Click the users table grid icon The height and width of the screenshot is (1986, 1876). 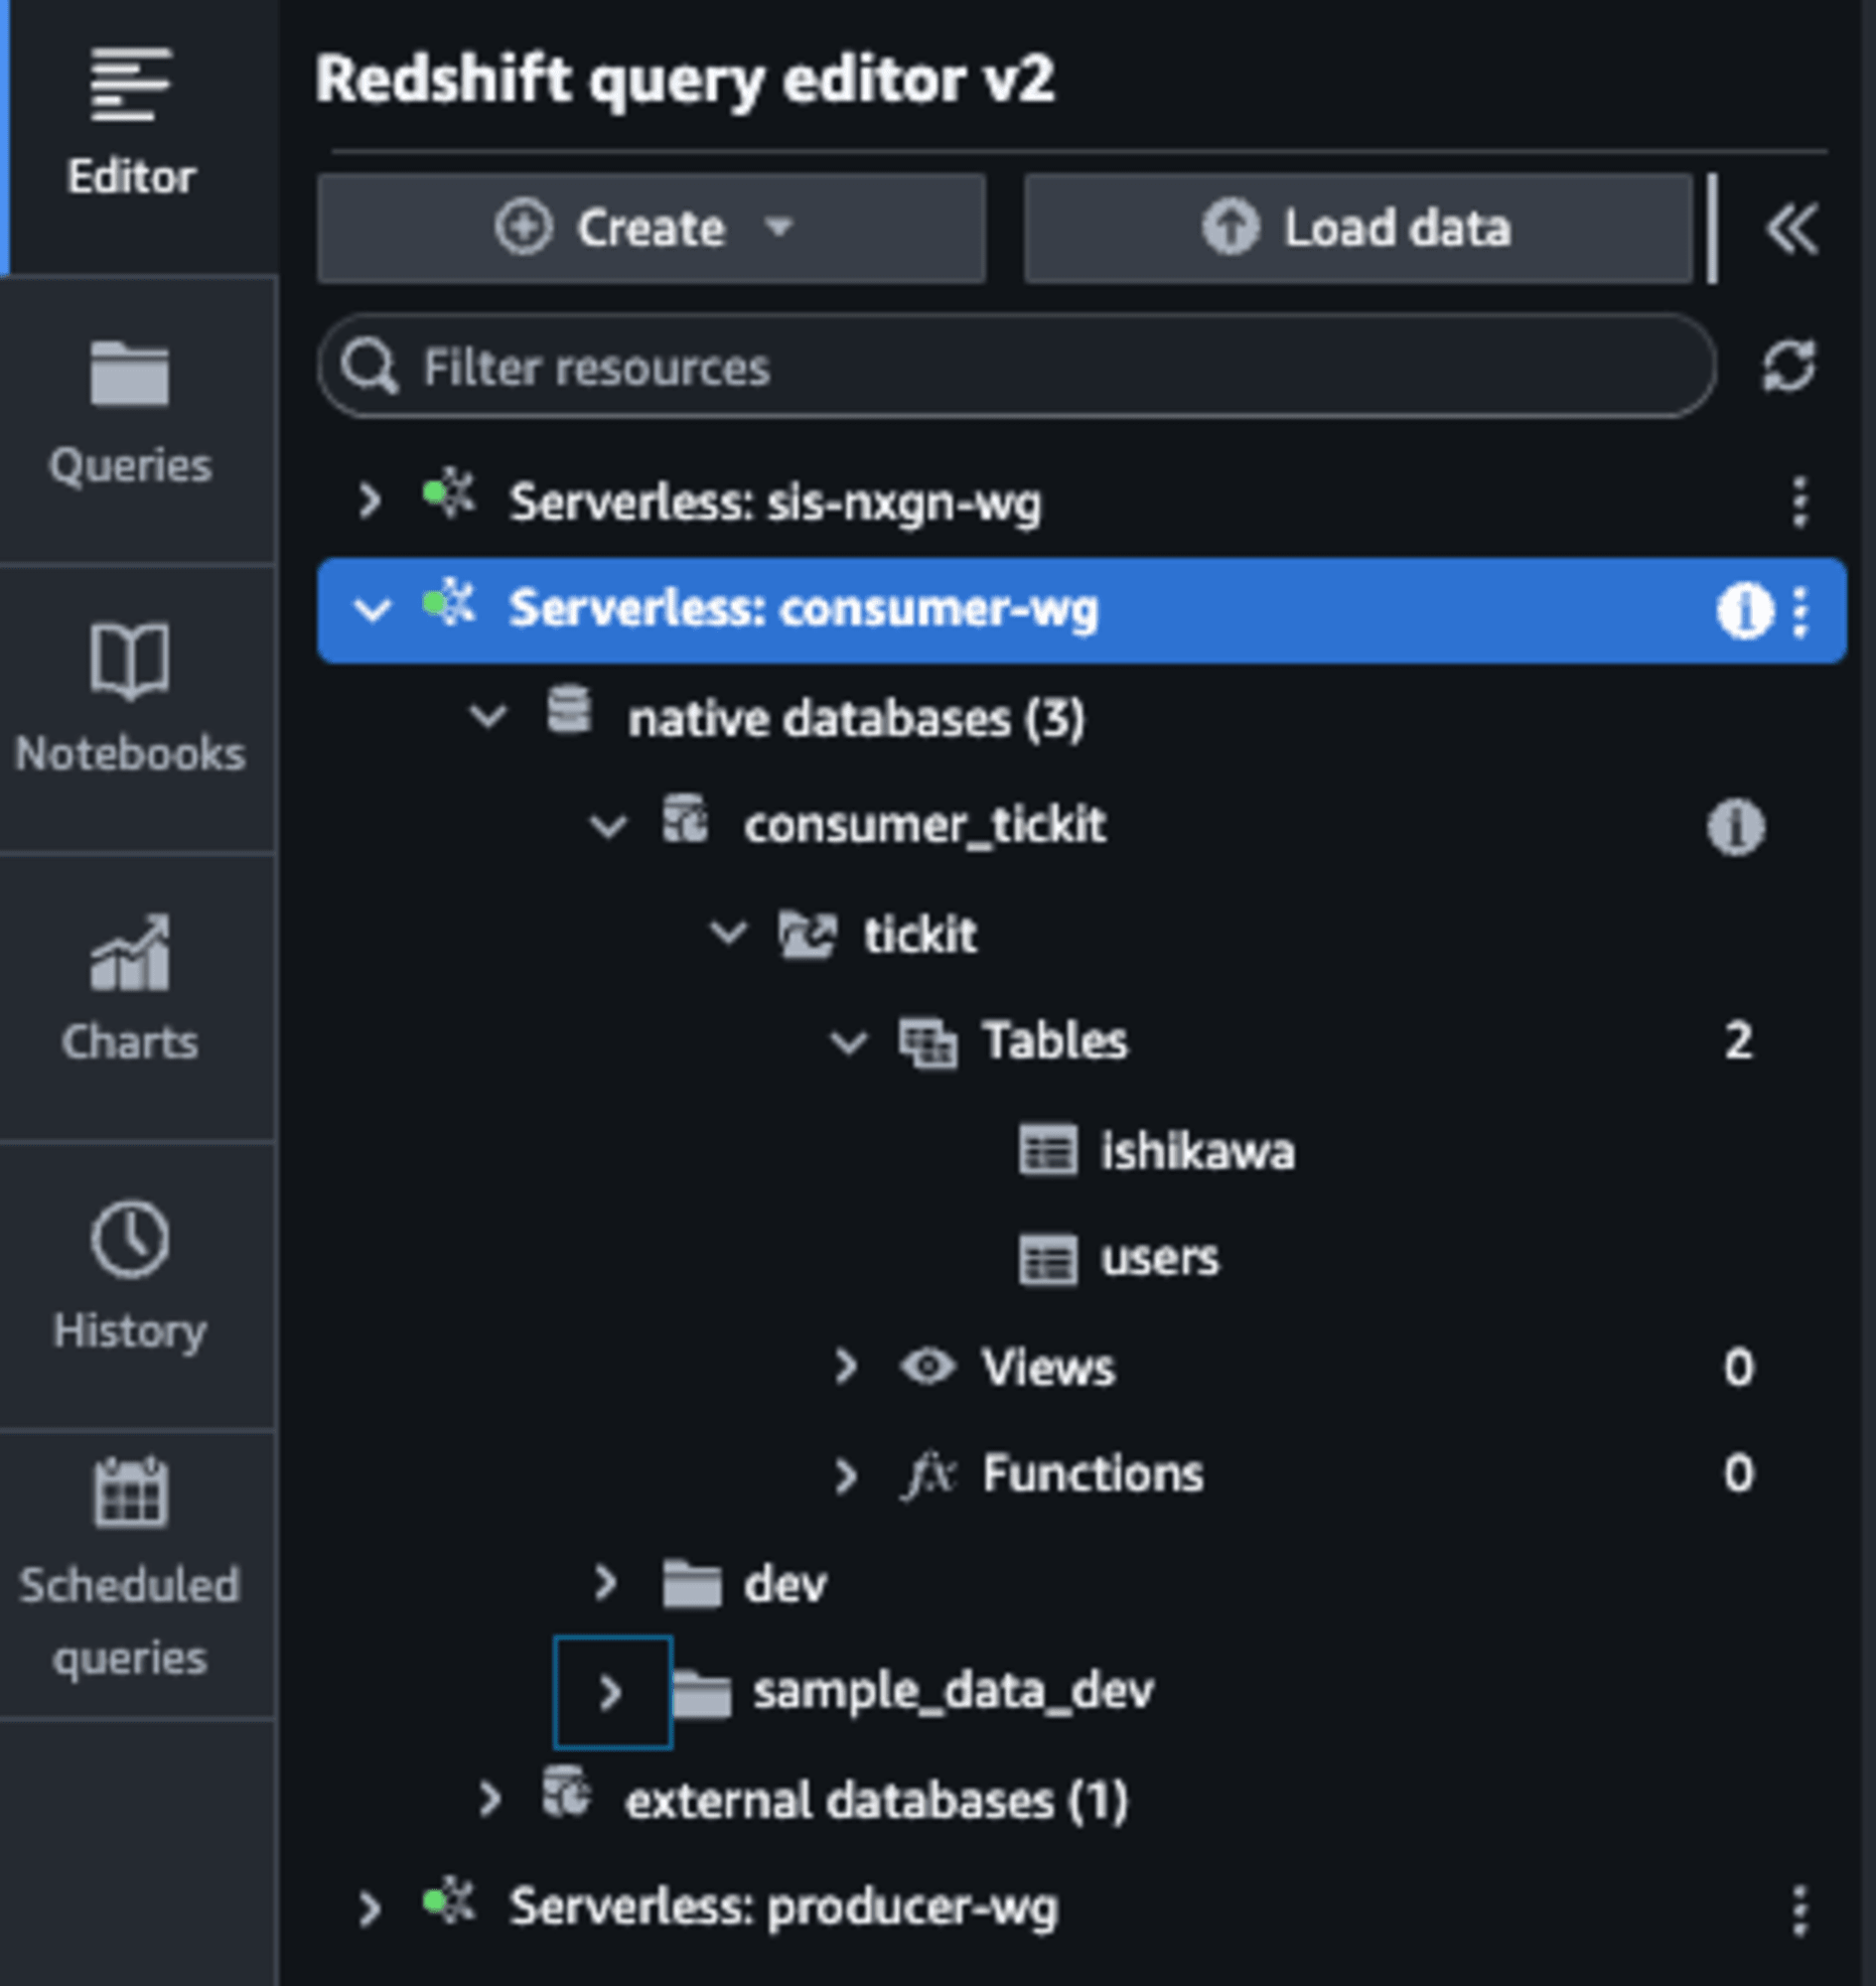click(1048, 1259)
